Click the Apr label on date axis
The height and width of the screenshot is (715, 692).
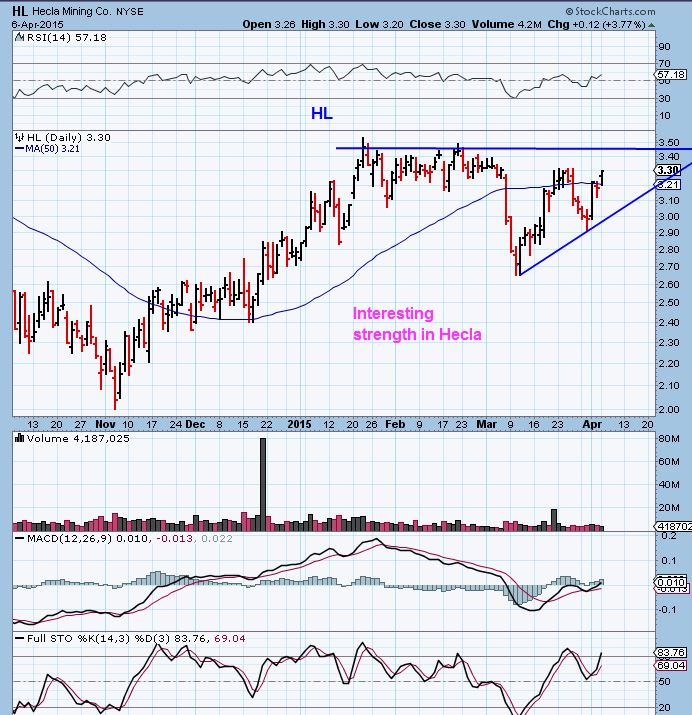pyautogui.click(x=592, y=424)
